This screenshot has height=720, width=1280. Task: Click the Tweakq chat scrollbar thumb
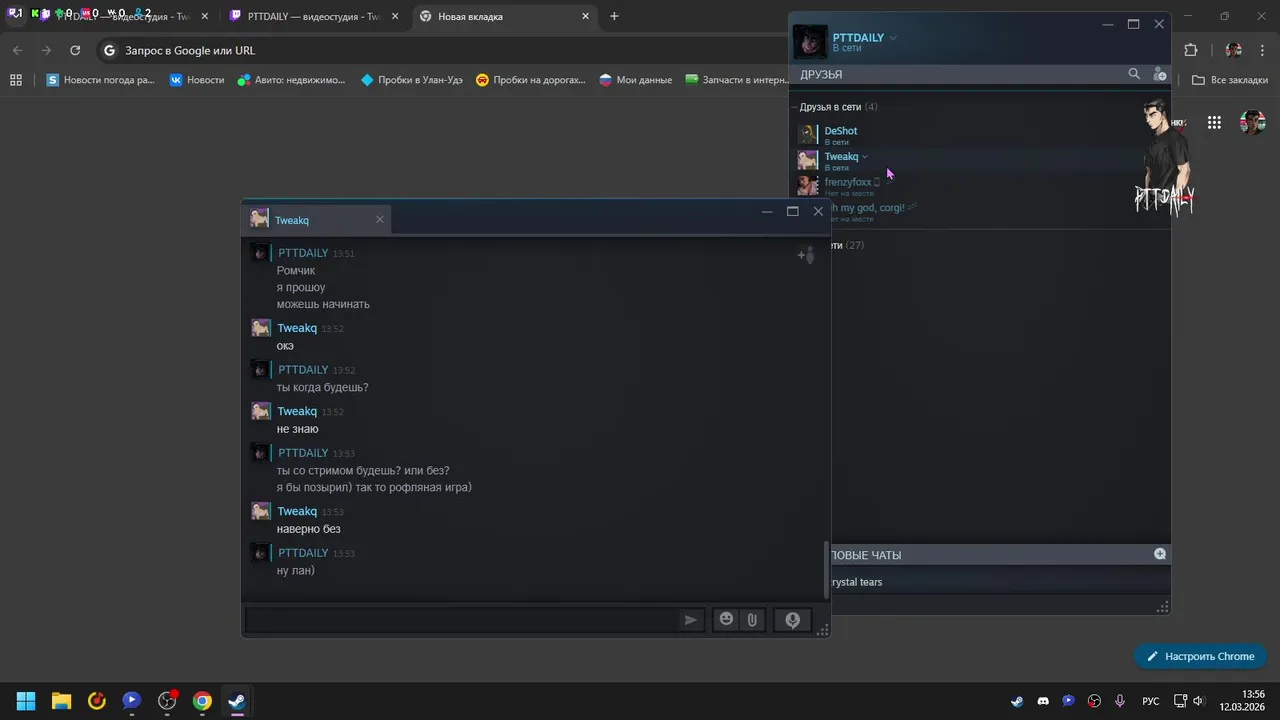pyautogui.click(x=825, y=570)
